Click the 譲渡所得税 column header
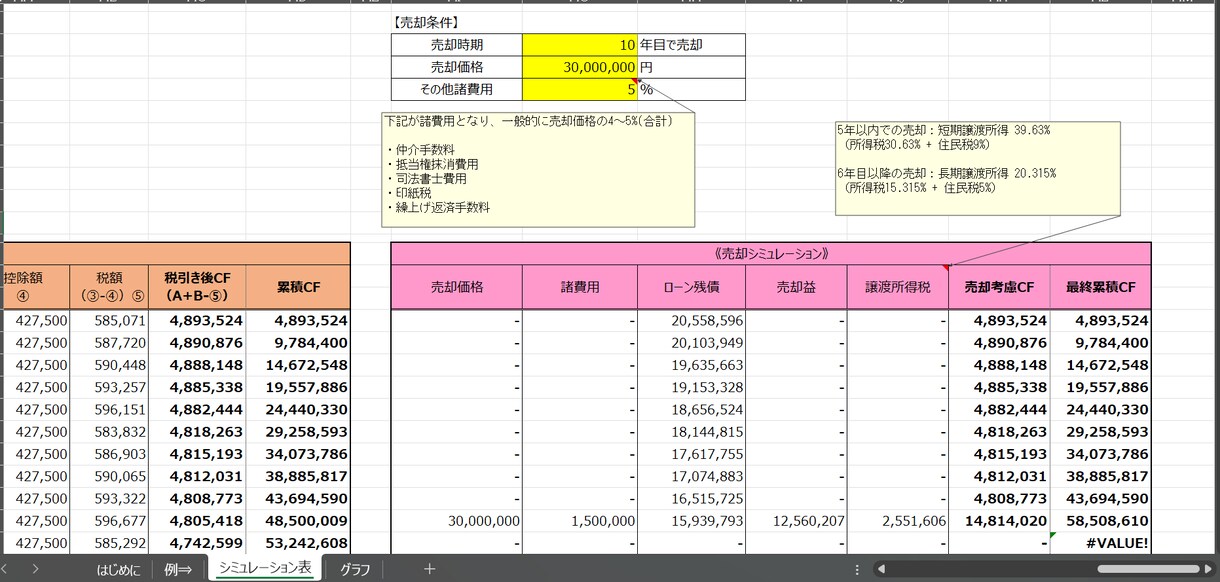 pos(897,287)
